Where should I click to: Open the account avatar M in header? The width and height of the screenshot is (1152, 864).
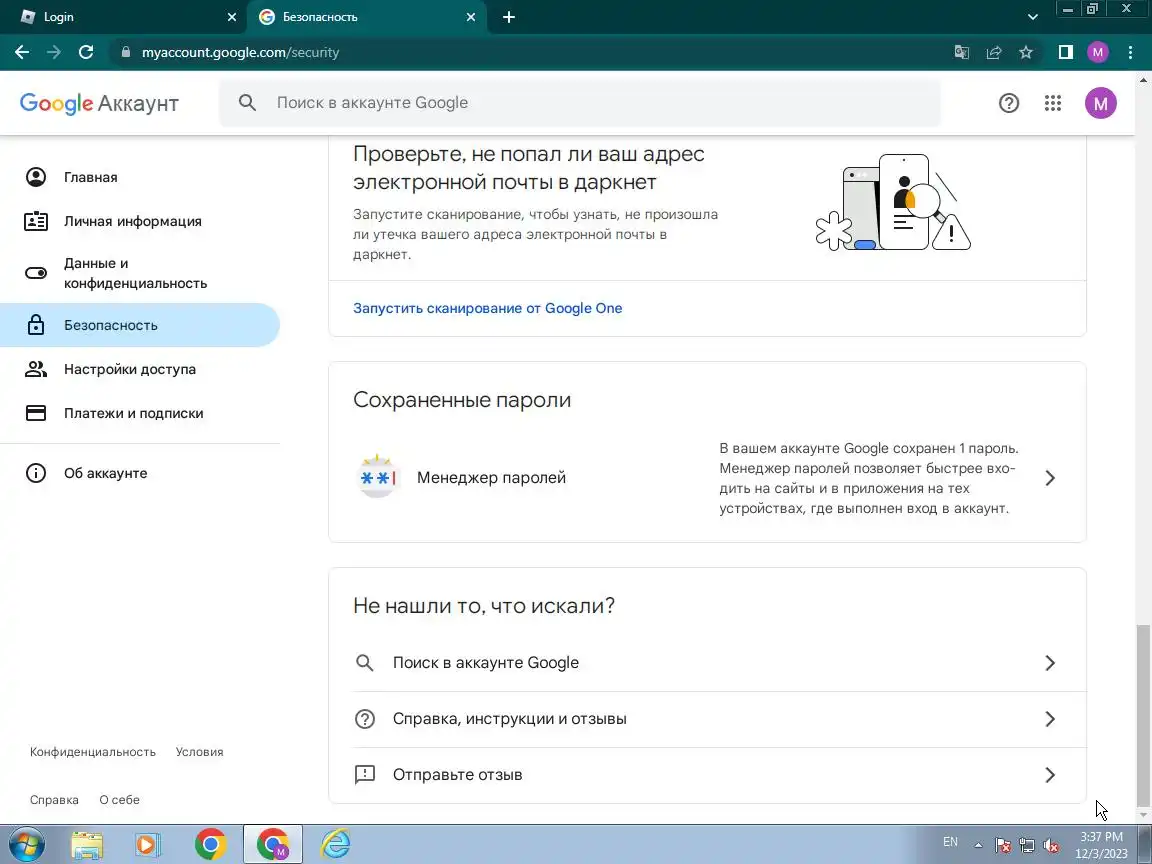pyautogui.click(x=1101, y=104)
